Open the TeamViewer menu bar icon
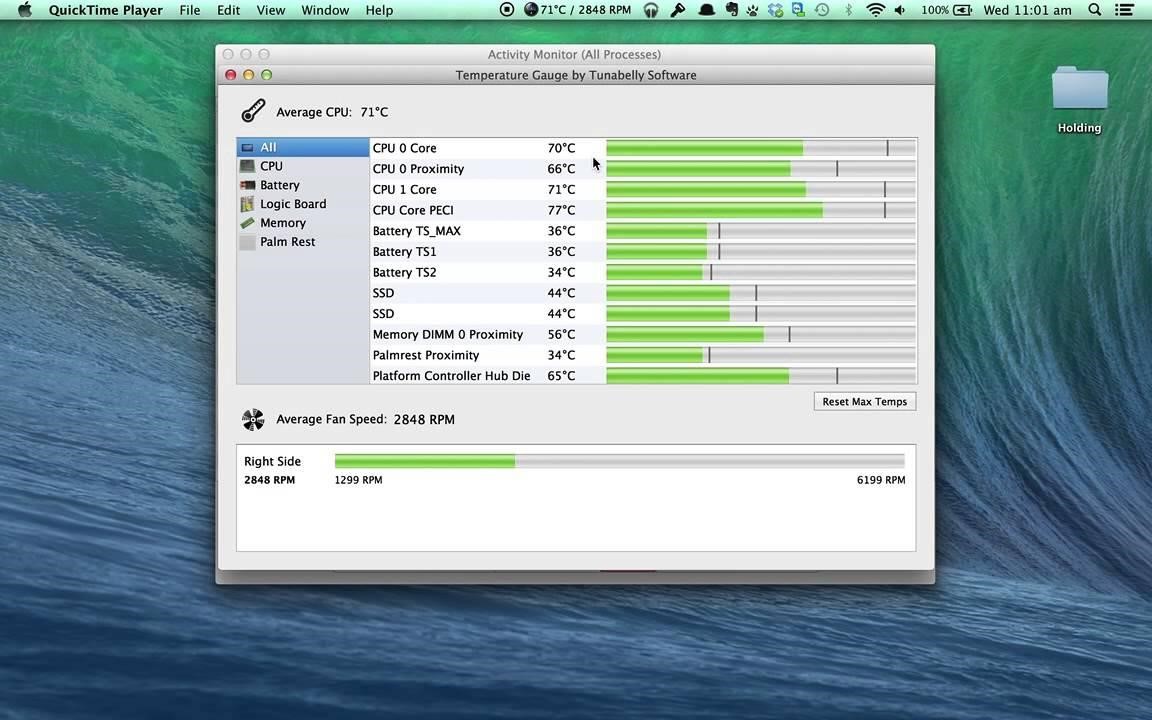The height and width of the screenshot is (720, 1152). click(x=798, y=10)
